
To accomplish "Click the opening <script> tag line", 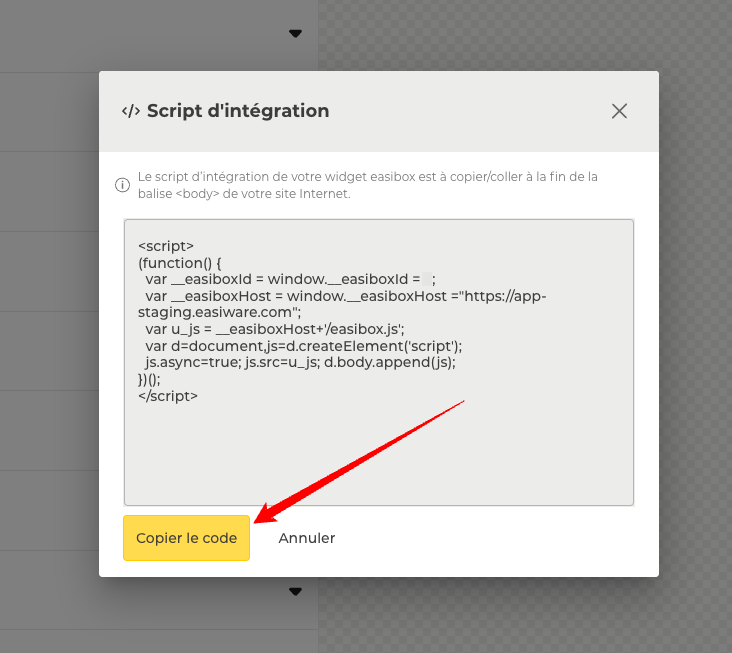I will tap(166, 246).
